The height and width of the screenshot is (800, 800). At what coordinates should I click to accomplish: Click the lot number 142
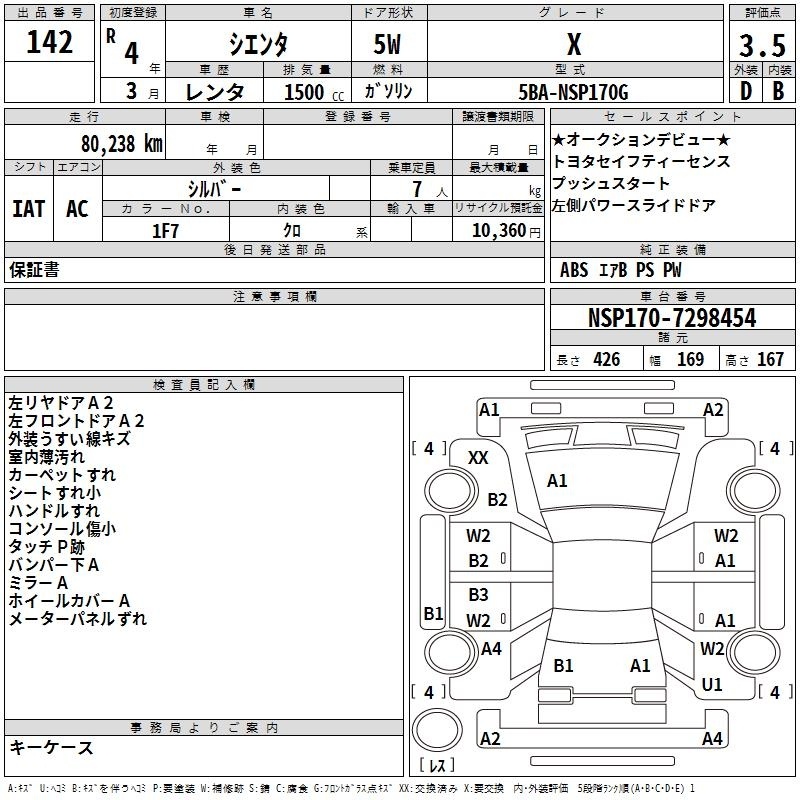(x=49, y=41)
